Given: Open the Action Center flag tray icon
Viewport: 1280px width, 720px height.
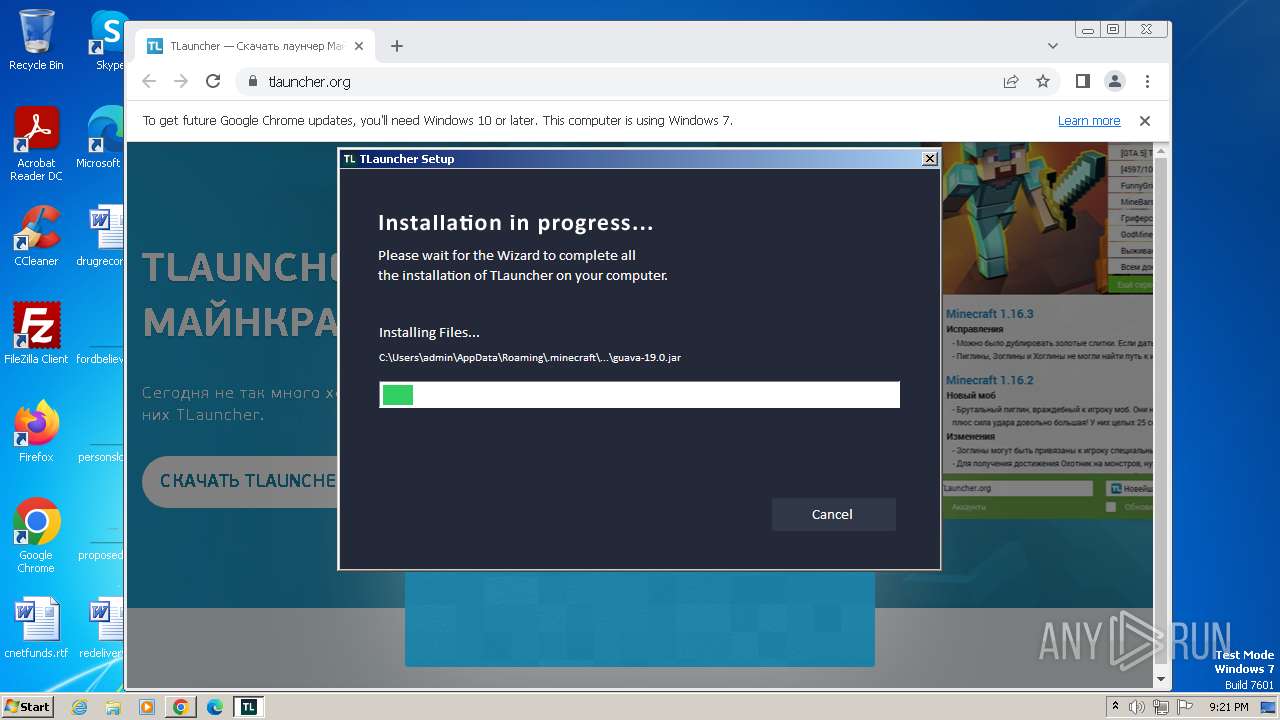Looking at the screenshot, I should tap(1184, 707).
